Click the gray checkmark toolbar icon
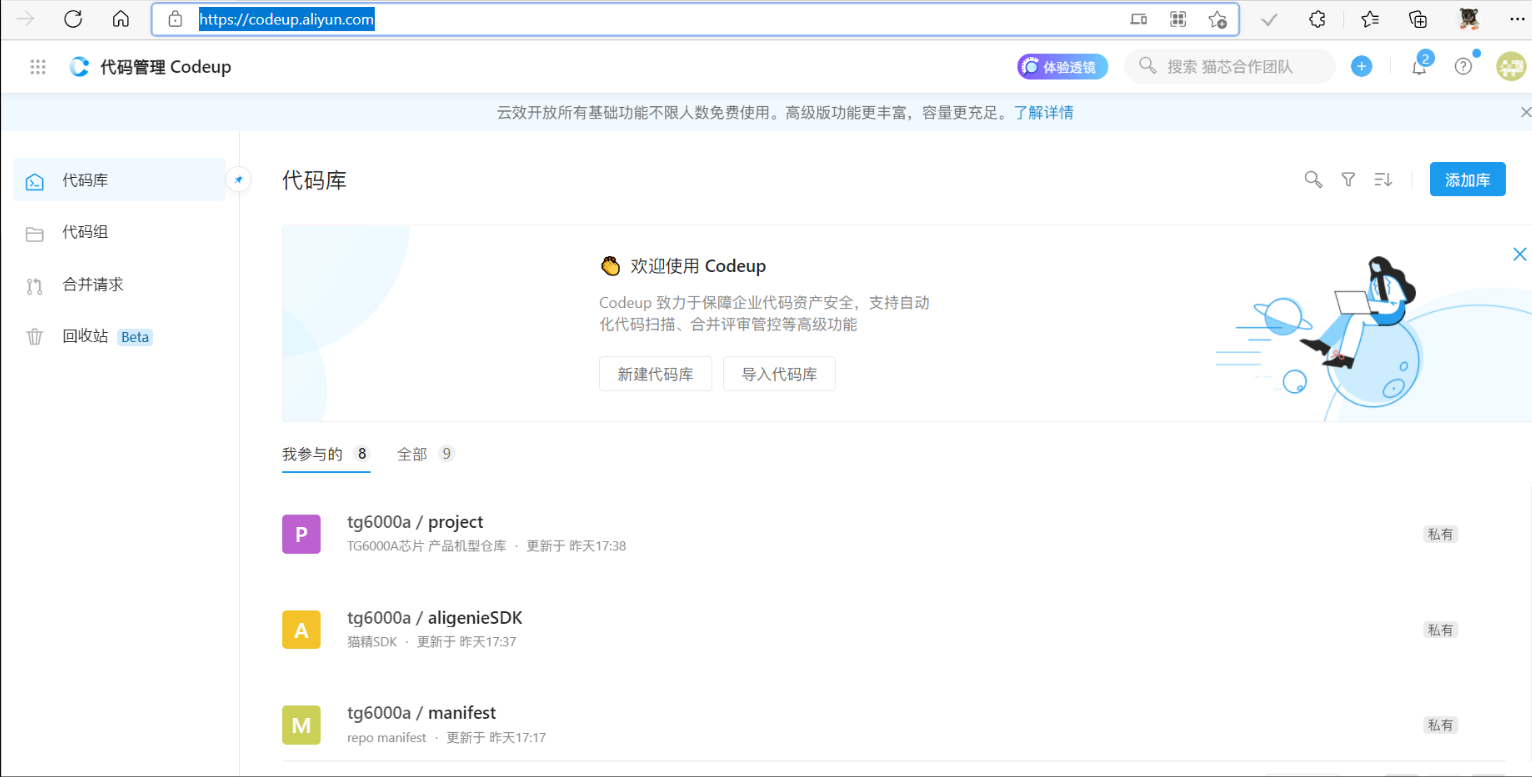The height and width of the screenshot is (777, 1532). click(x=1269, y=19)
